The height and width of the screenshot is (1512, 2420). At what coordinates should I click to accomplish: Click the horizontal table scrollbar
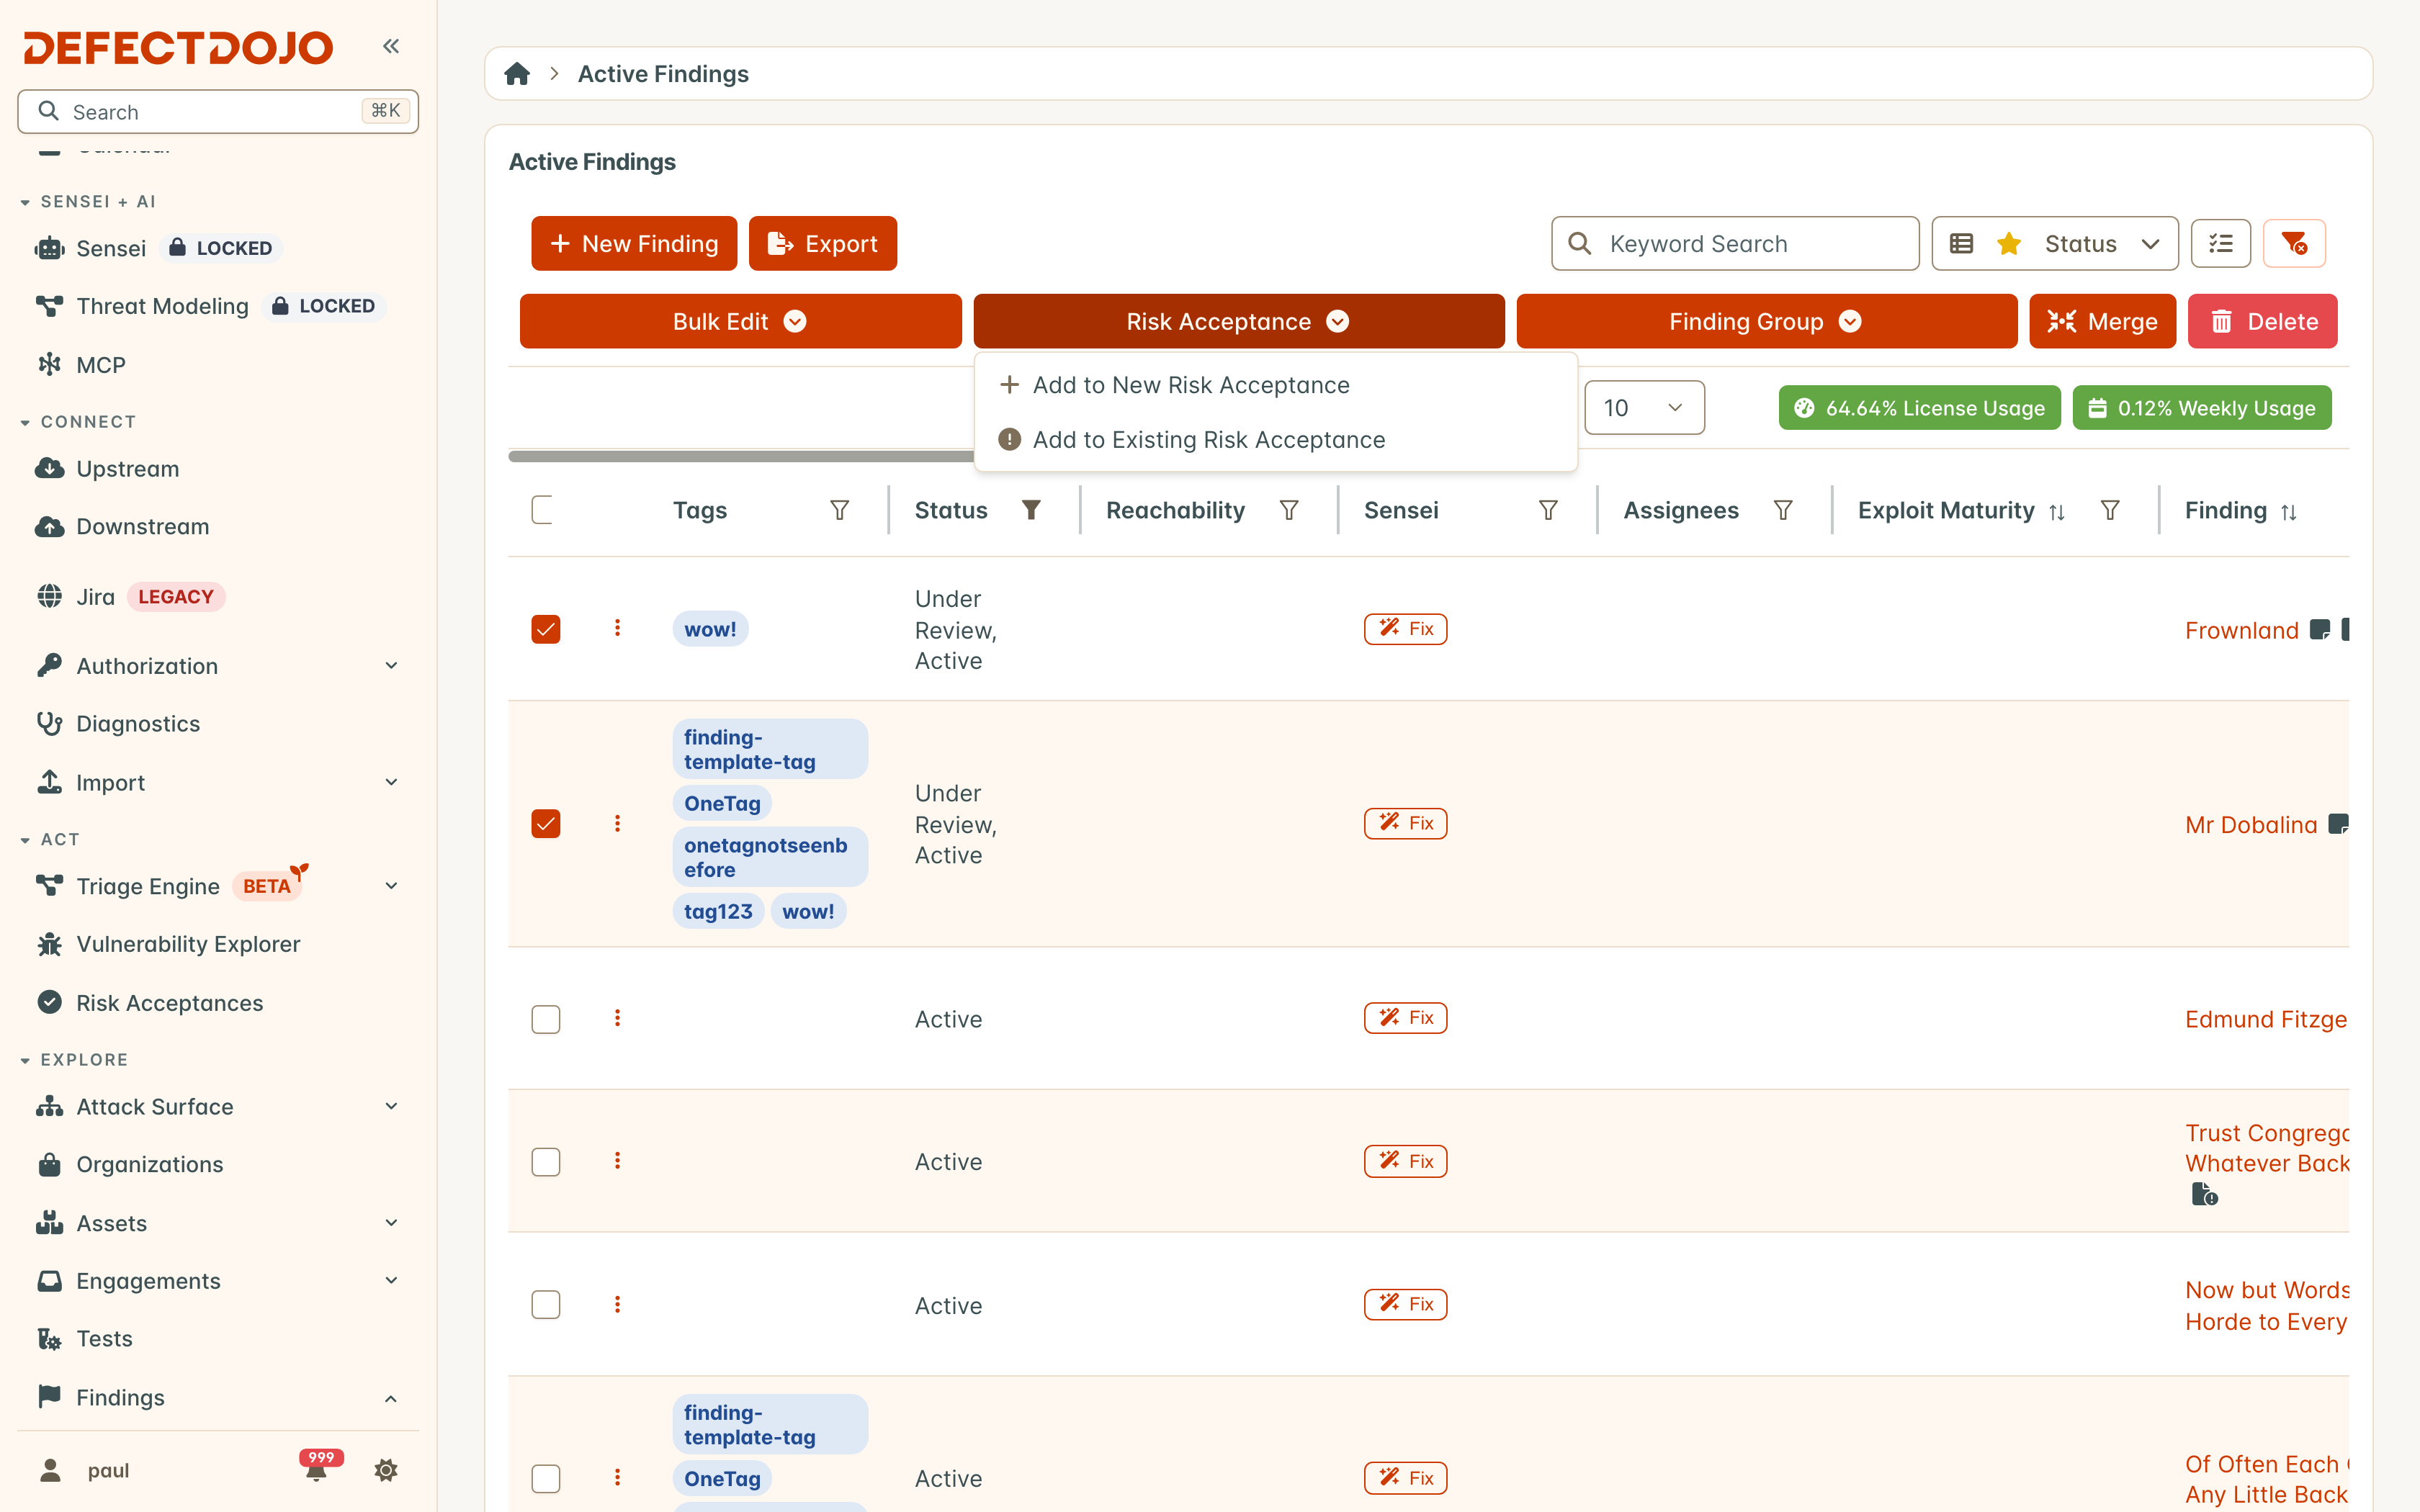[740, 457]
